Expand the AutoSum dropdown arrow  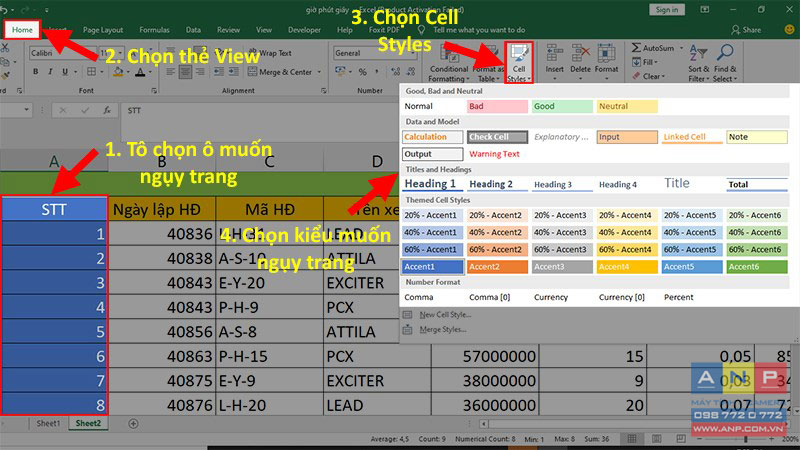click(682, 48)
